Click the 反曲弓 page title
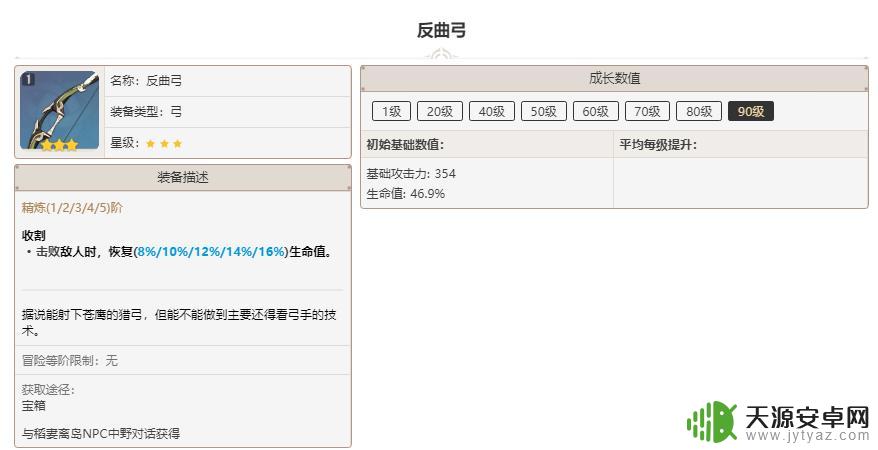 coord(441,30)
